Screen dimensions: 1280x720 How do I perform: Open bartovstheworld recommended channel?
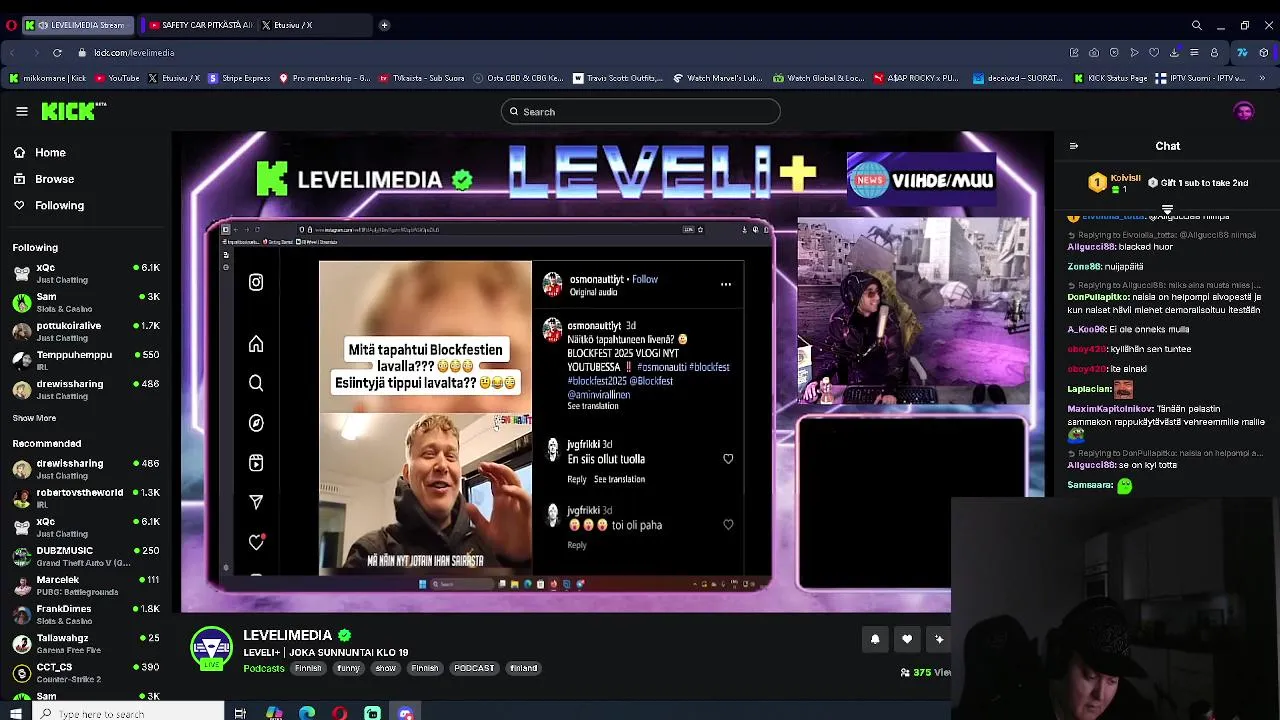point(85,498)
